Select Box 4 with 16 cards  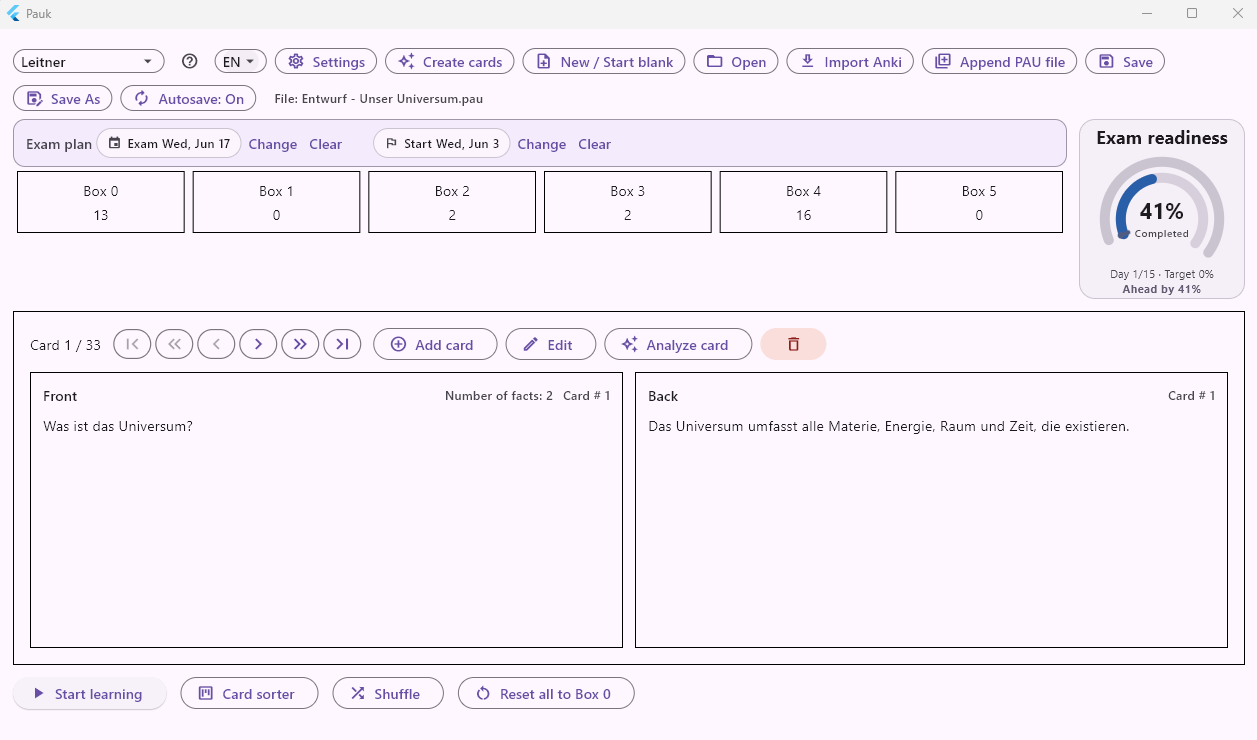pyautogui.click(x=803, y=202)
